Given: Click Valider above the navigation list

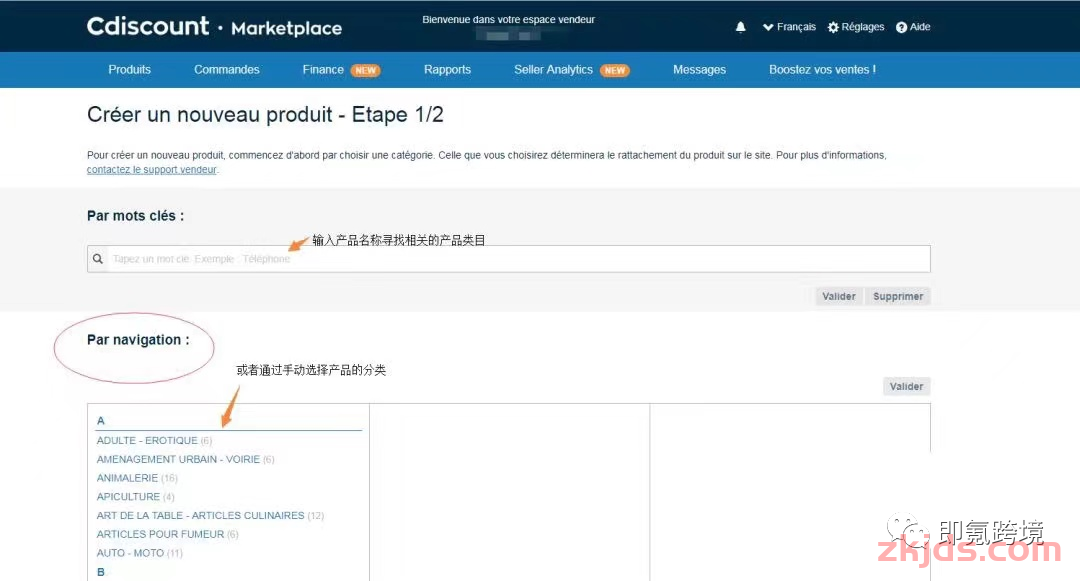Looking at the screenshot, I should (x=906, y=386).
